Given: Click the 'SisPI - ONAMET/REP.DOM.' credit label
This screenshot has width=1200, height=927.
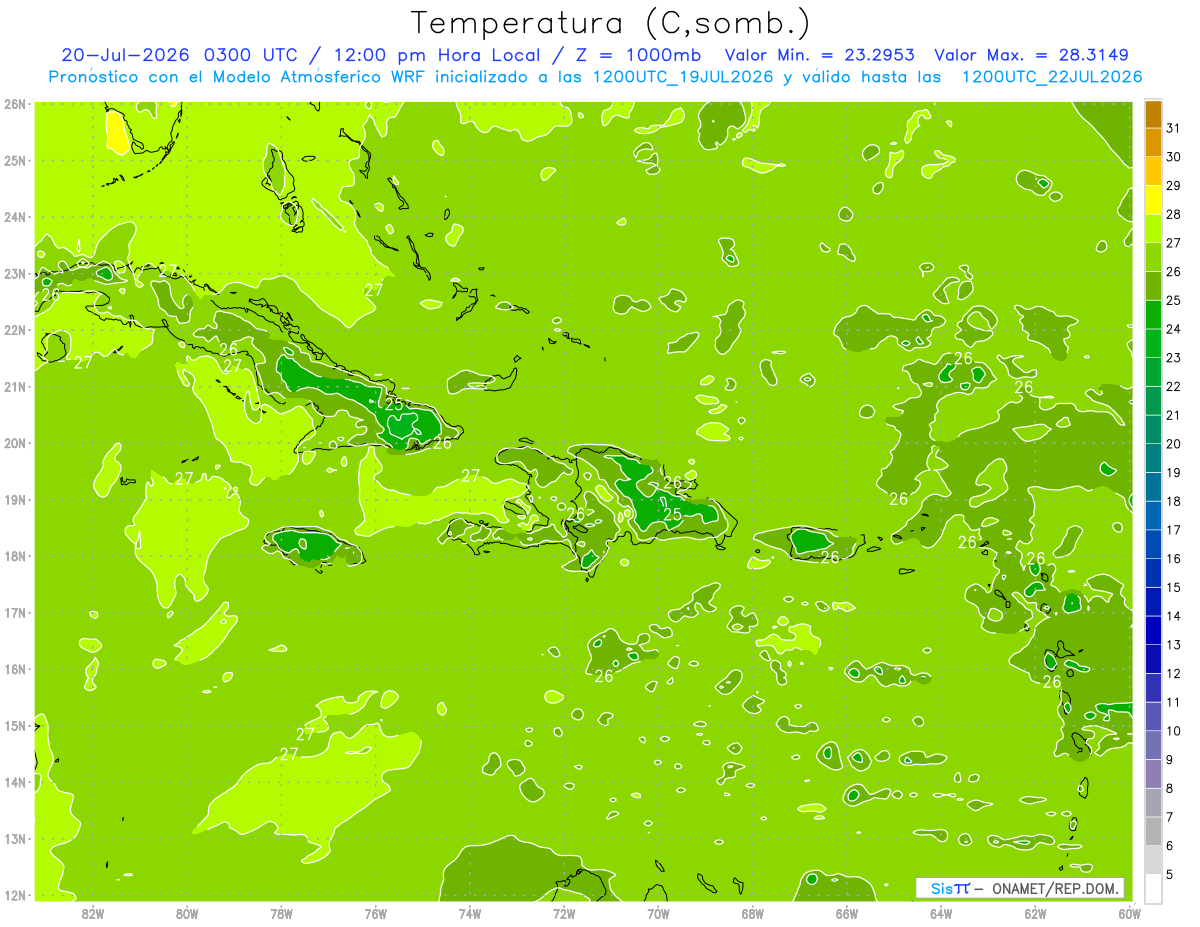Looking at the screenshot, I should tap(1021, 888).
